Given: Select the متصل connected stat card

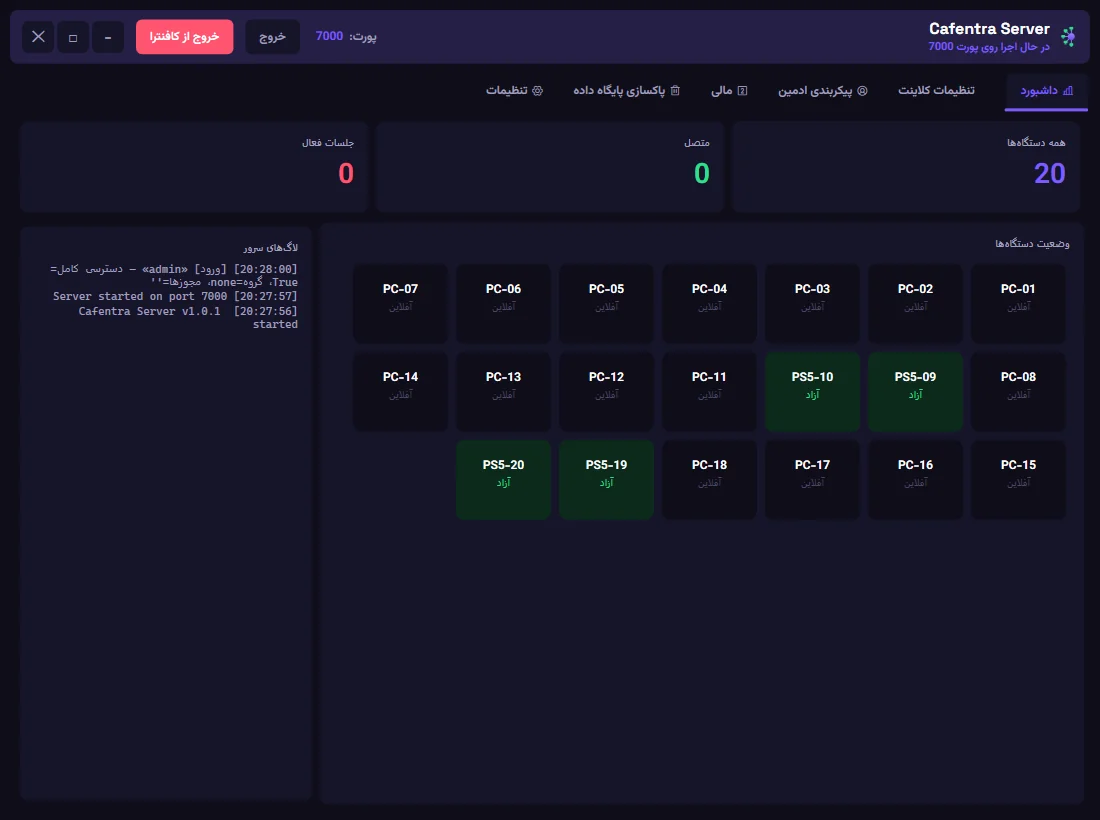Looking at the screenshot, I should (549, 167).
